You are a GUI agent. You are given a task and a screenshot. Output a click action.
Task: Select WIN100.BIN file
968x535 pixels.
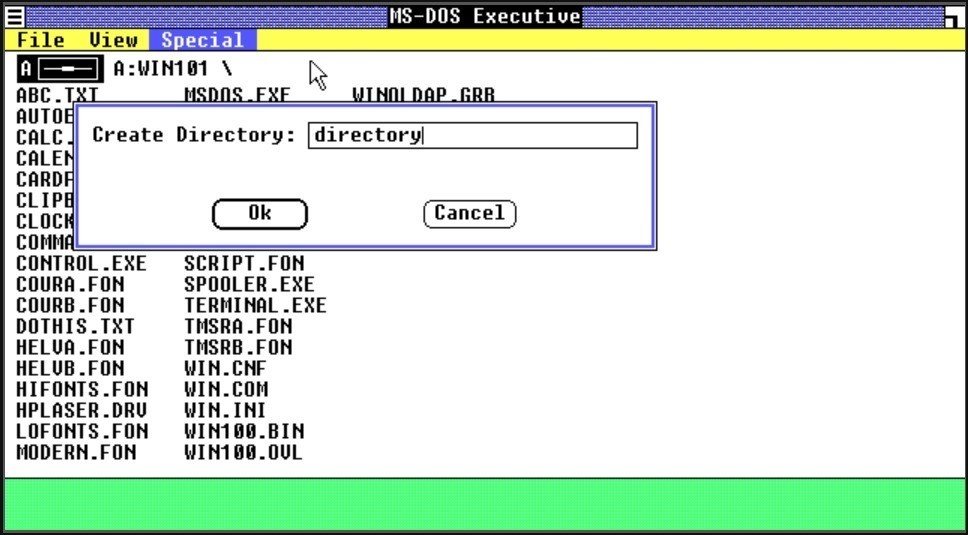244,431
